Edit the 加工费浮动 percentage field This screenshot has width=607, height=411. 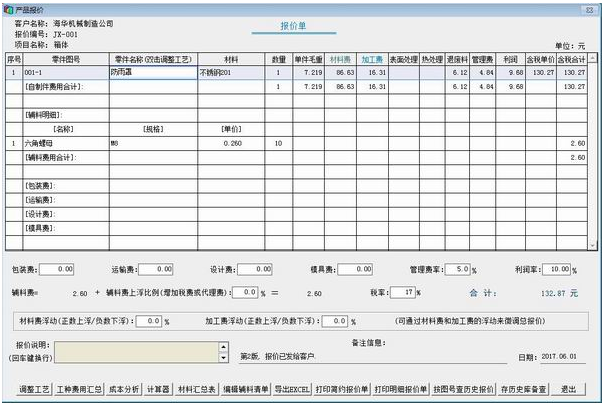(x=335, y=321)
